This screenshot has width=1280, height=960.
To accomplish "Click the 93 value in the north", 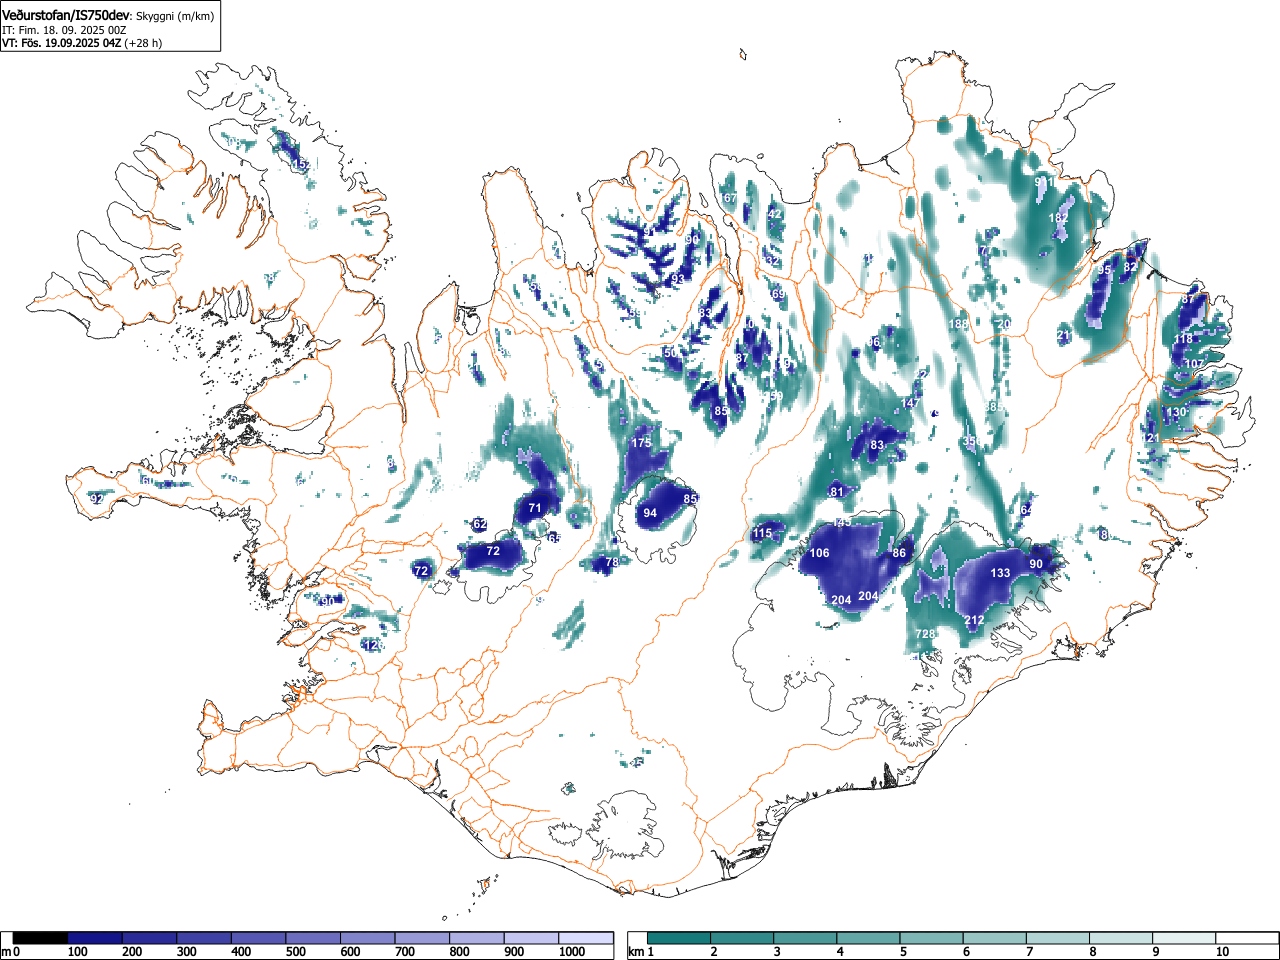I will (x=678, y=279).
